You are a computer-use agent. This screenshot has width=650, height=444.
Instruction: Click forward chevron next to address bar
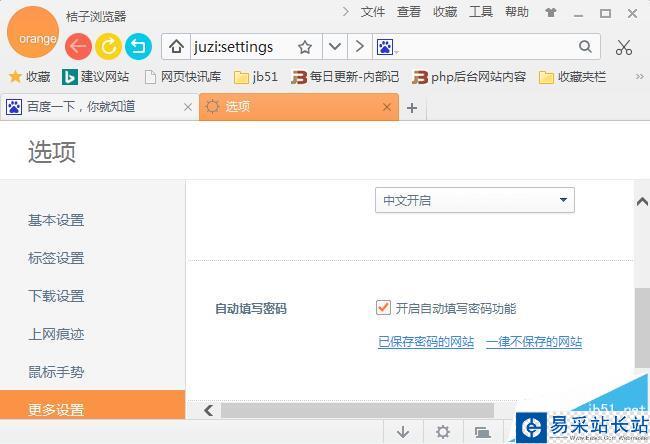pos(359,46)
